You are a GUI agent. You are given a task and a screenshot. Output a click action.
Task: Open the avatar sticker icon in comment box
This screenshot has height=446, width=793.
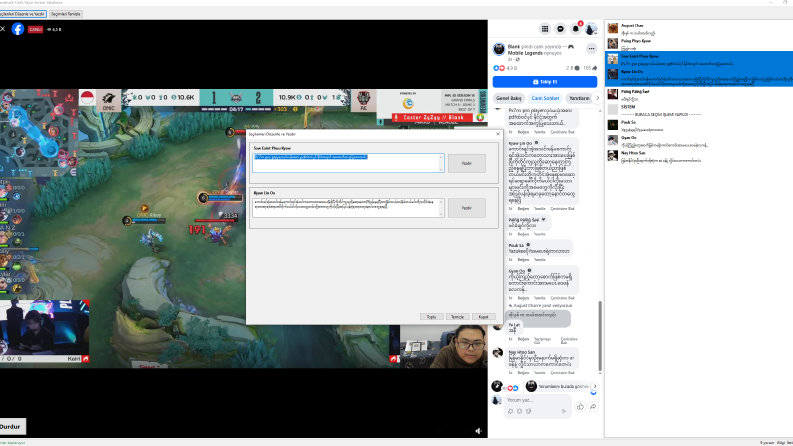pos(510,411)
